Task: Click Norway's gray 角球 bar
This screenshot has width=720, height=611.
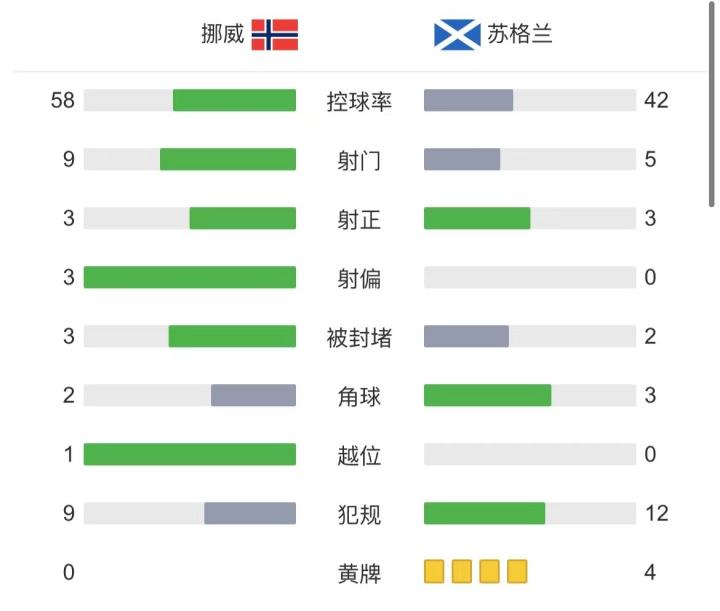Action: tap(253, 395)
